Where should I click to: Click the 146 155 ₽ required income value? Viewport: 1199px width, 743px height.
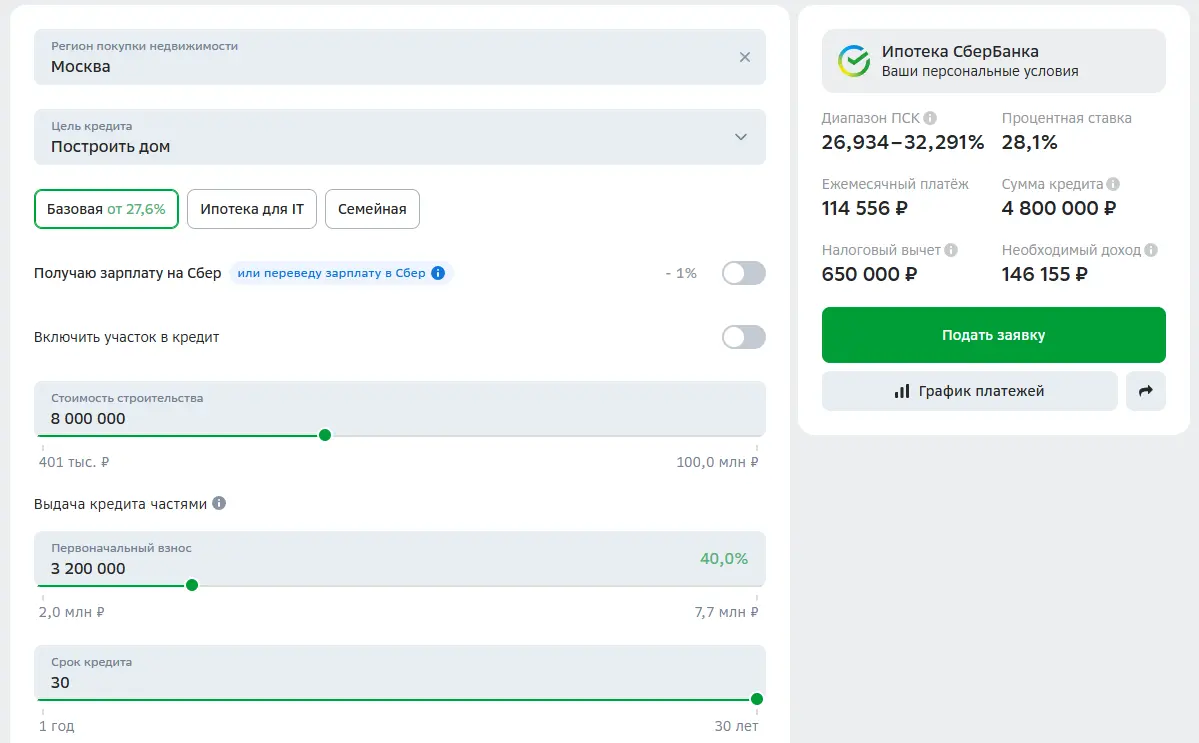[1045, 274]
